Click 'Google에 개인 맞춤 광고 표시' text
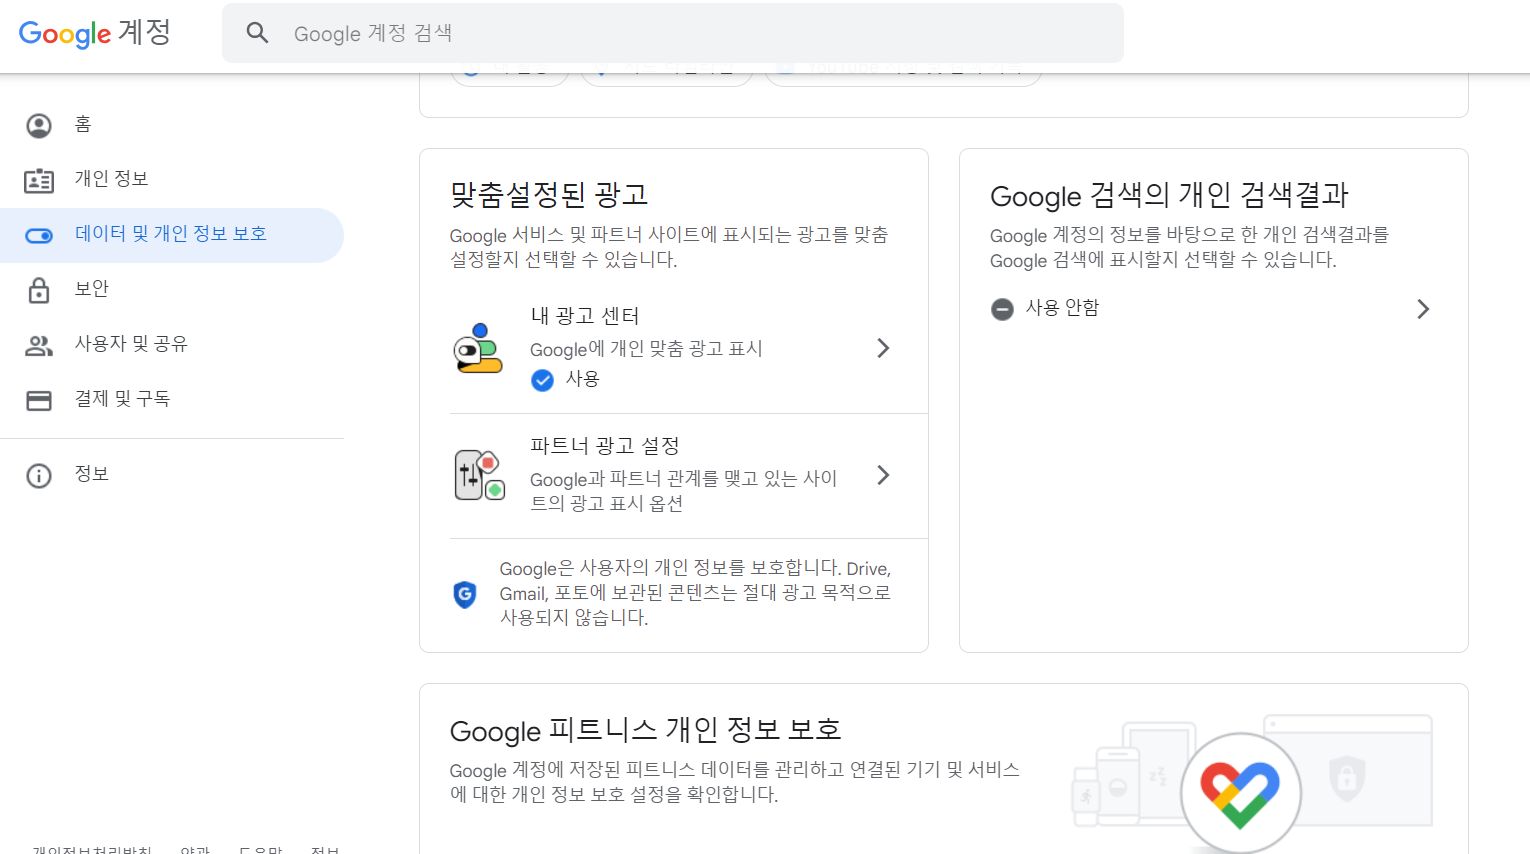The image size is (1530, 854). click(x=646, y=349)
